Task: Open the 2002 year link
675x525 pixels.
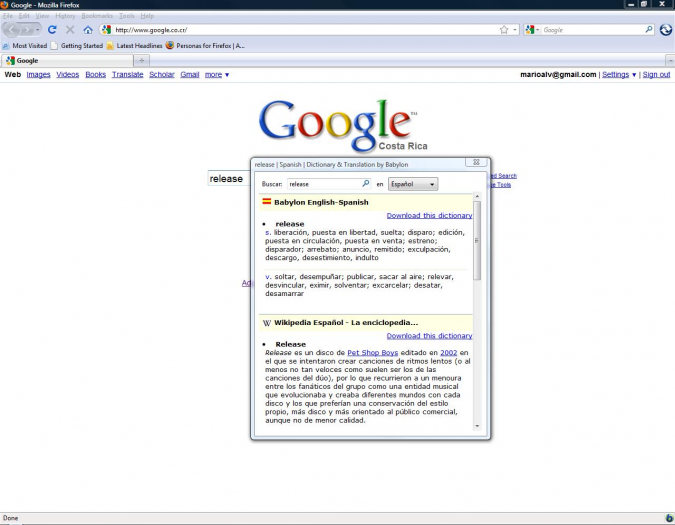Action: click(449, 352)
